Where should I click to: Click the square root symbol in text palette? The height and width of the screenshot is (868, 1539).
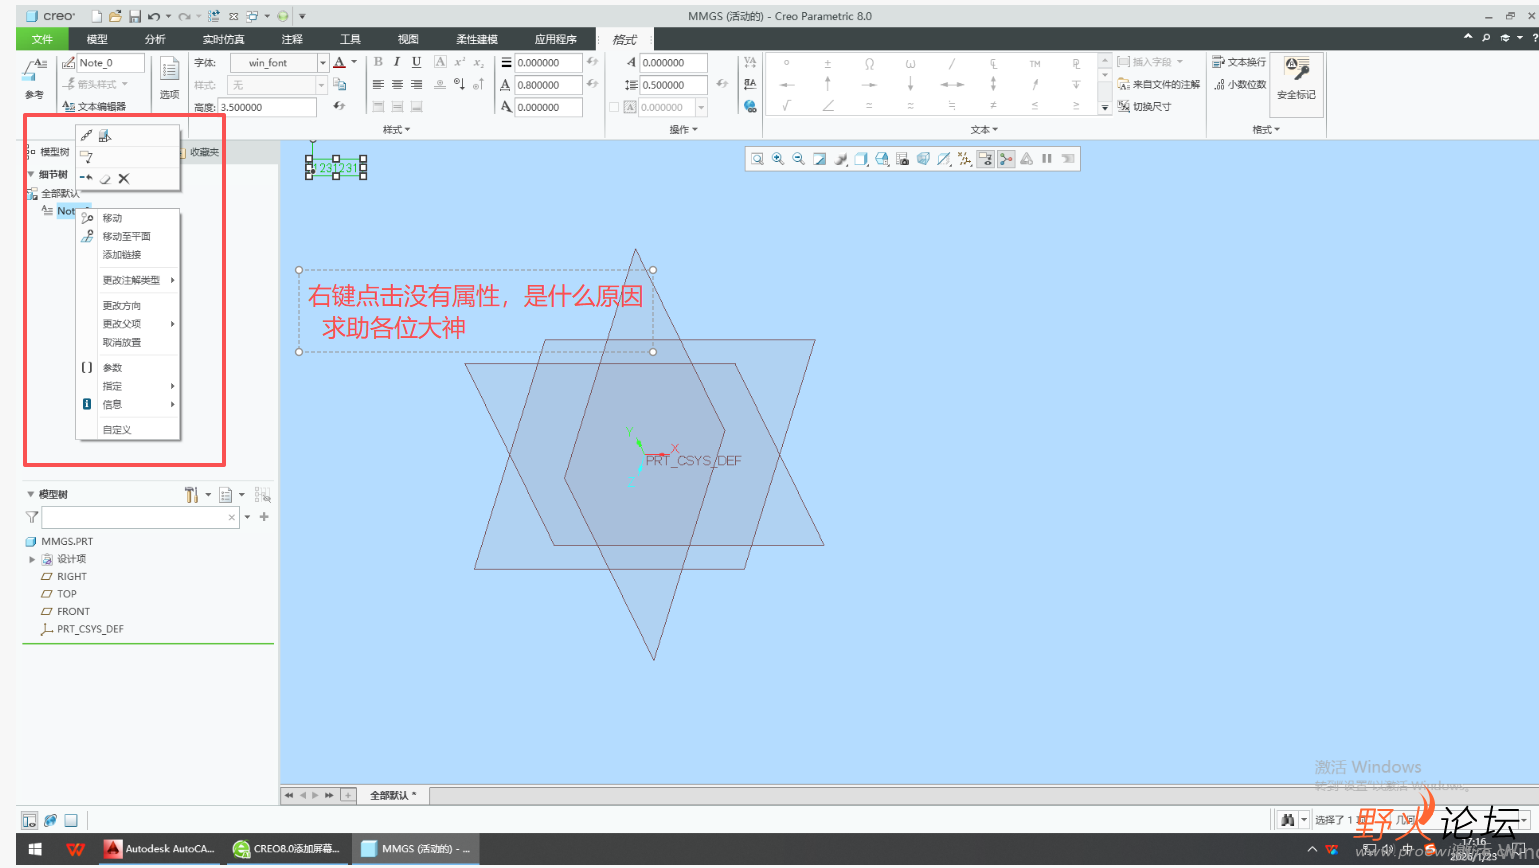point(787,106)
